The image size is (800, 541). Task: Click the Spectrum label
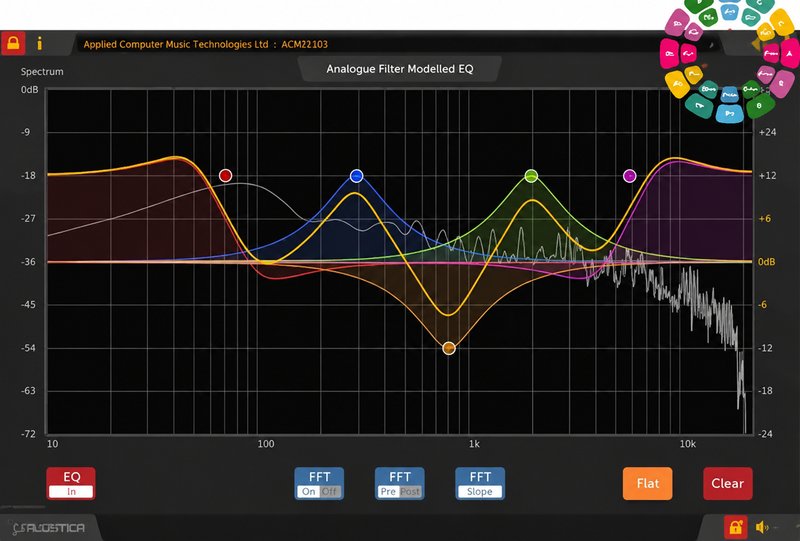coord(42,71)
